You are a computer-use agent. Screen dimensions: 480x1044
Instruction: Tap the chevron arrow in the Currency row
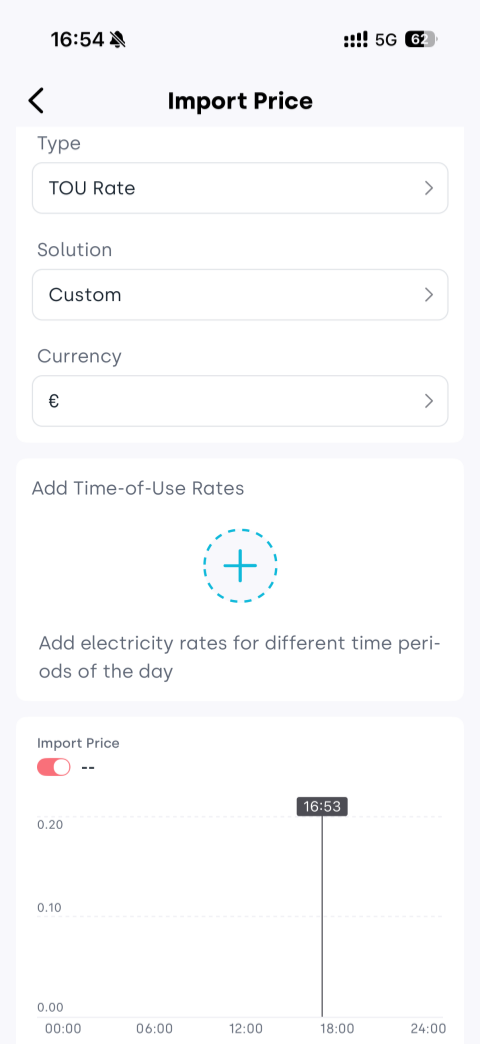429,401
